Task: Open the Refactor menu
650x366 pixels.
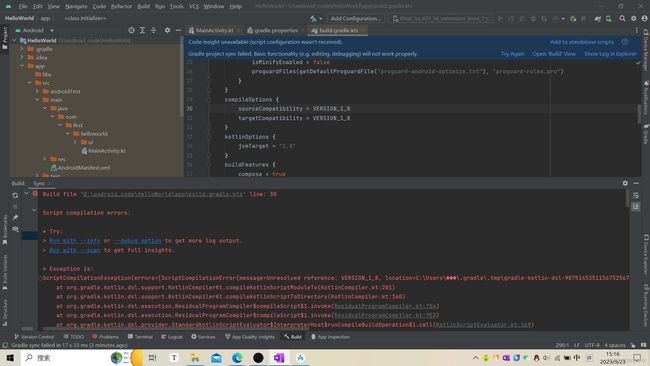Action: pos(121,6)
